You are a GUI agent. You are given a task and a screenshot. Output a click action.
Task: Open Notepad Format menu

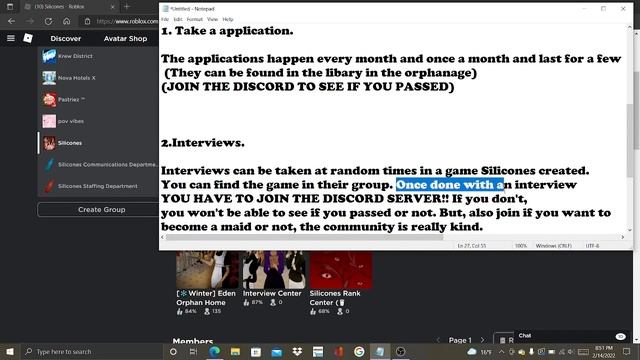click(x=195, y=19)
